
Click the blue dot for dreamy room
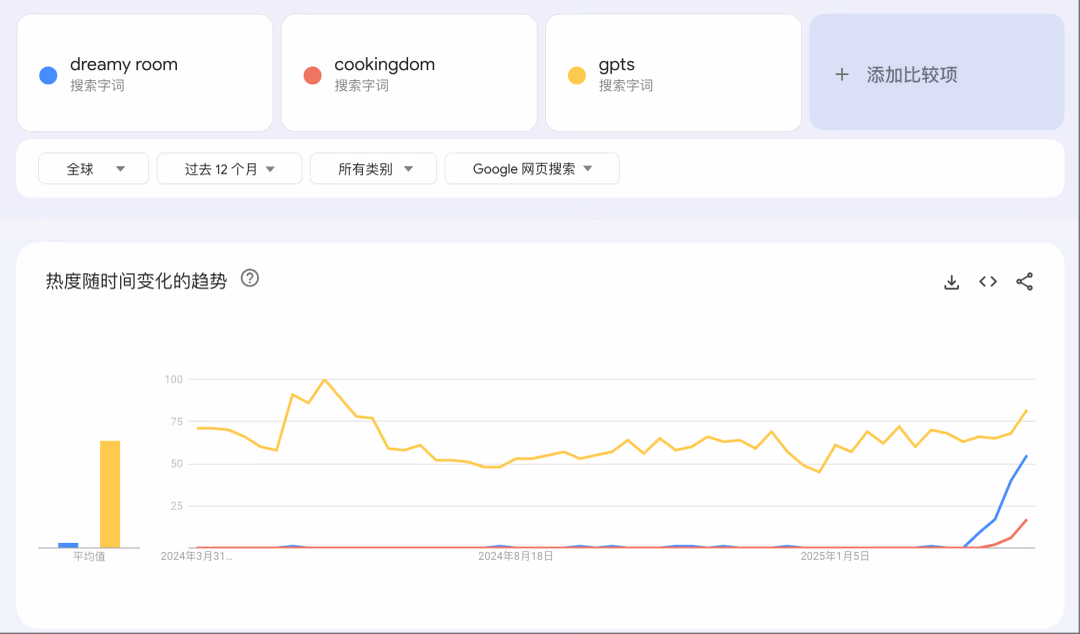coord(48,75)
